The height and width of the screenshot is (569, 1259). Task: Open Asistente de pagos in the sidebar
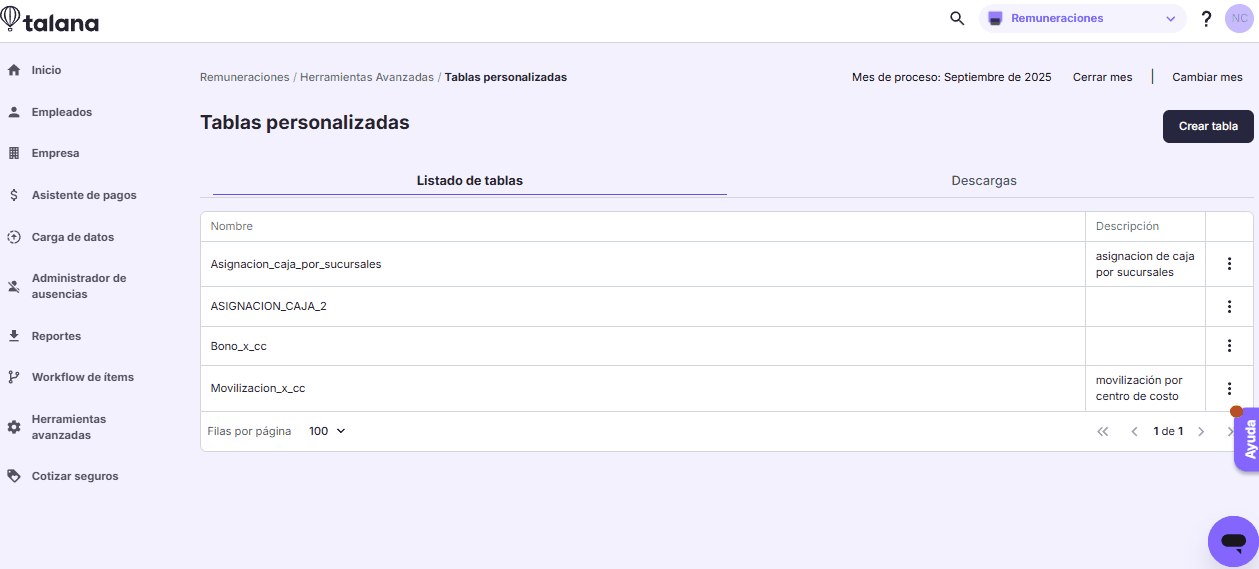click(83, 195)
